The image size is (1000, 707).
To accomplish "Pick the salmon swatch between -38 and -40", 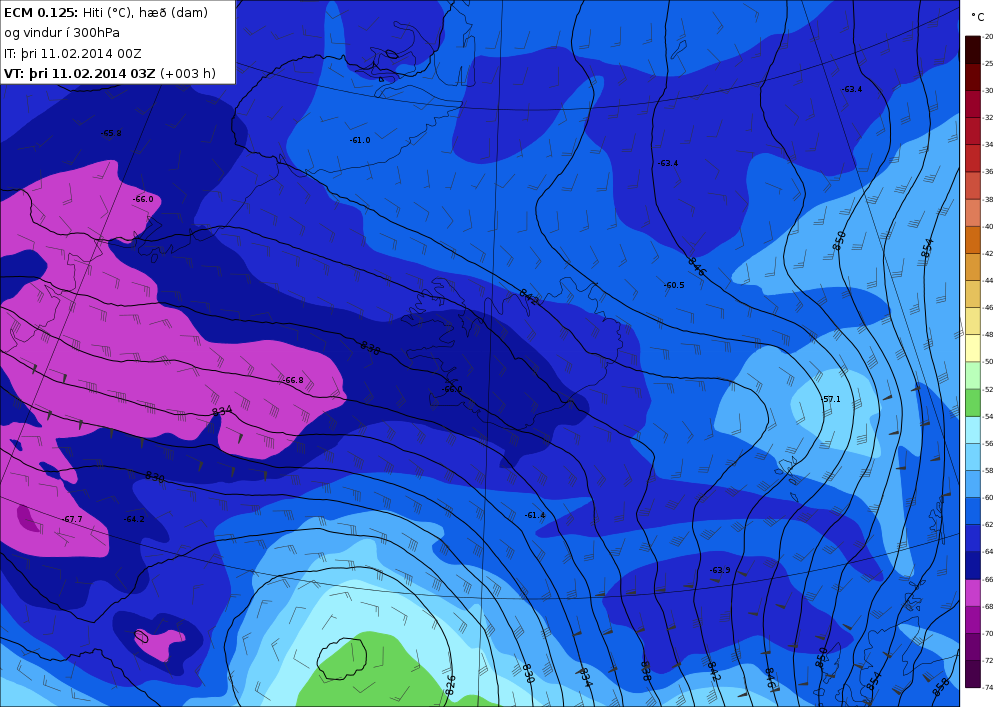I will tap(973, 212).
